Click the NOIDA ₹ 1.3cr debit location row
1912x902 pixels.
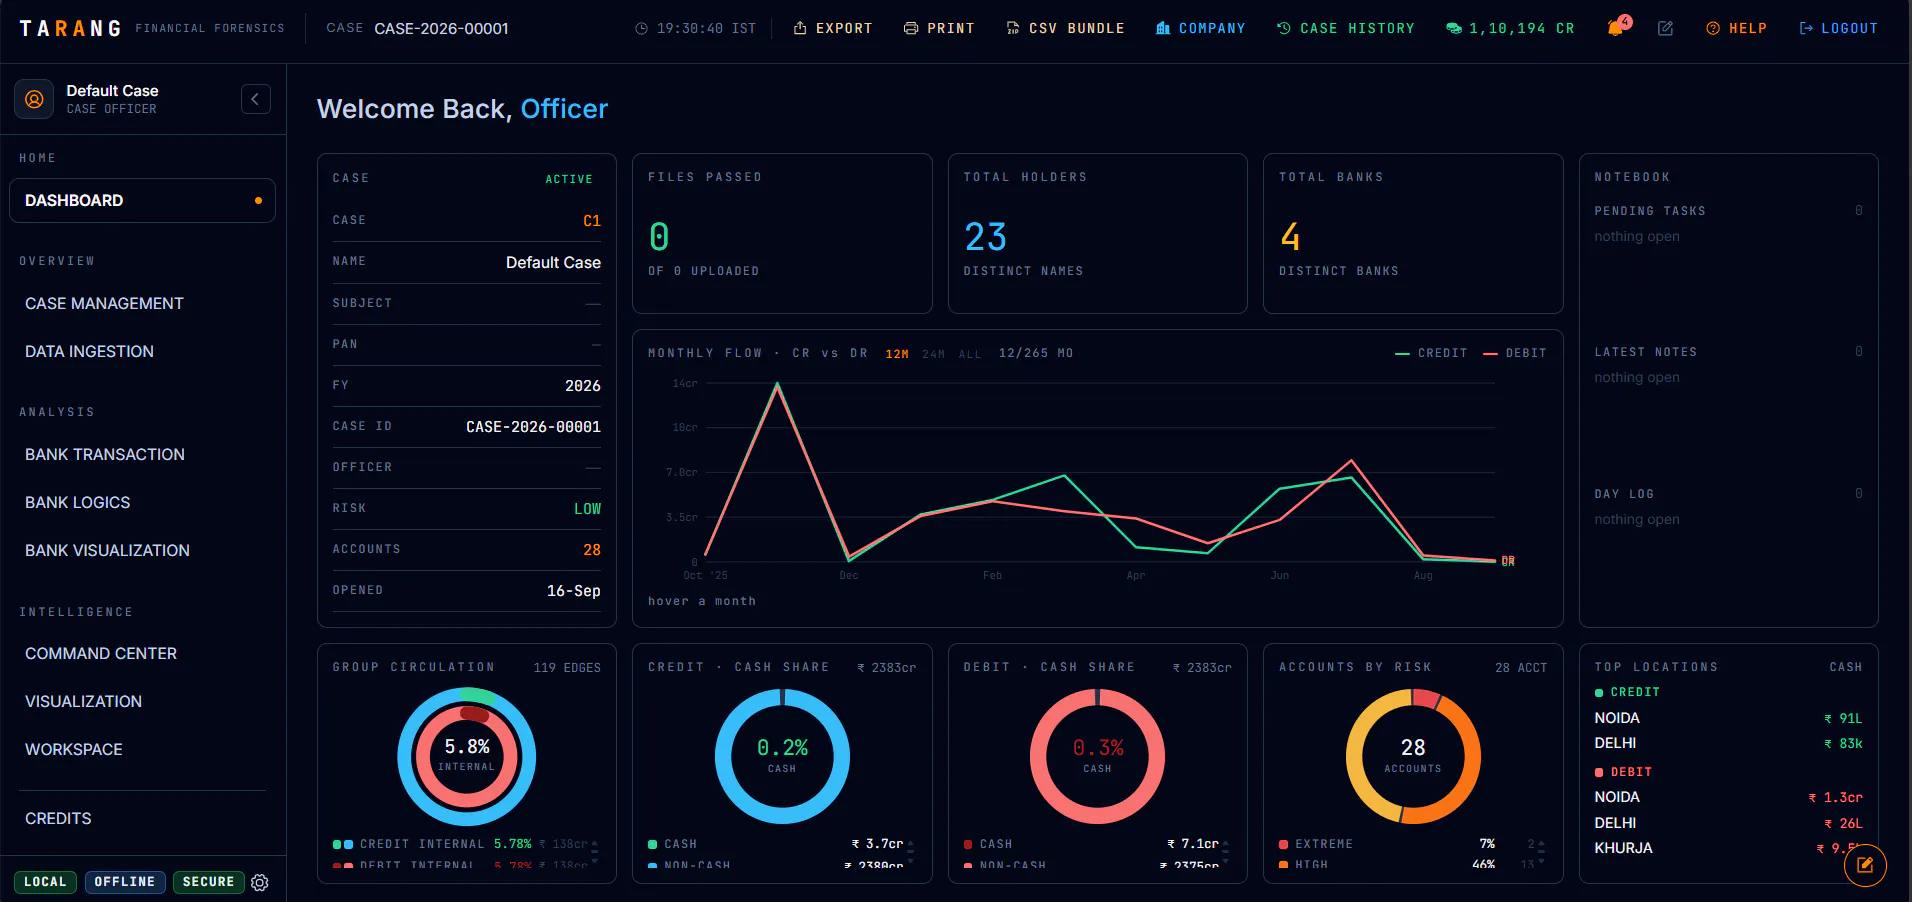[1728, 797]
